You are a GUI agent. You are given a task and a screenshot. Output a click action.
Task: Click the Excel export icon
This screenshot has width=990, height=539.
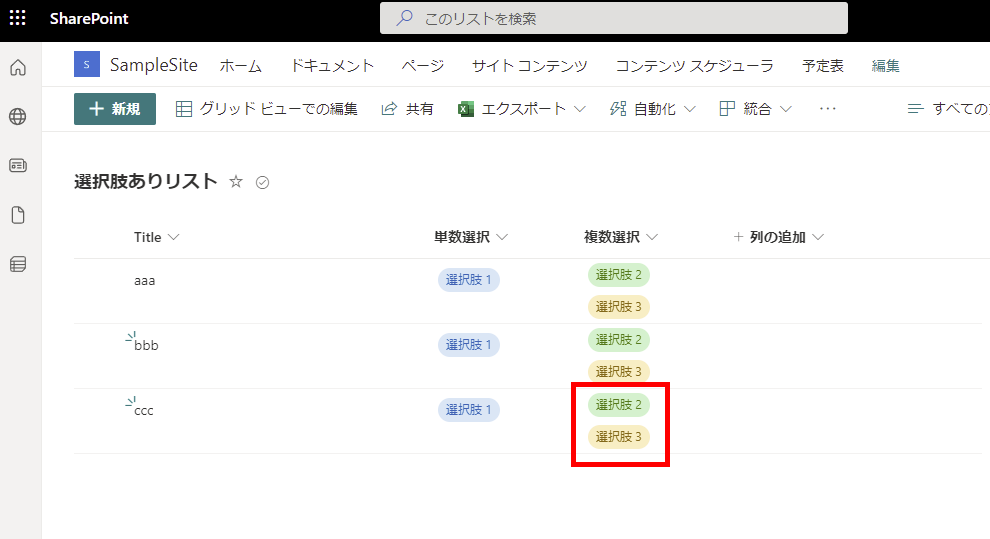tap(466, 109)
